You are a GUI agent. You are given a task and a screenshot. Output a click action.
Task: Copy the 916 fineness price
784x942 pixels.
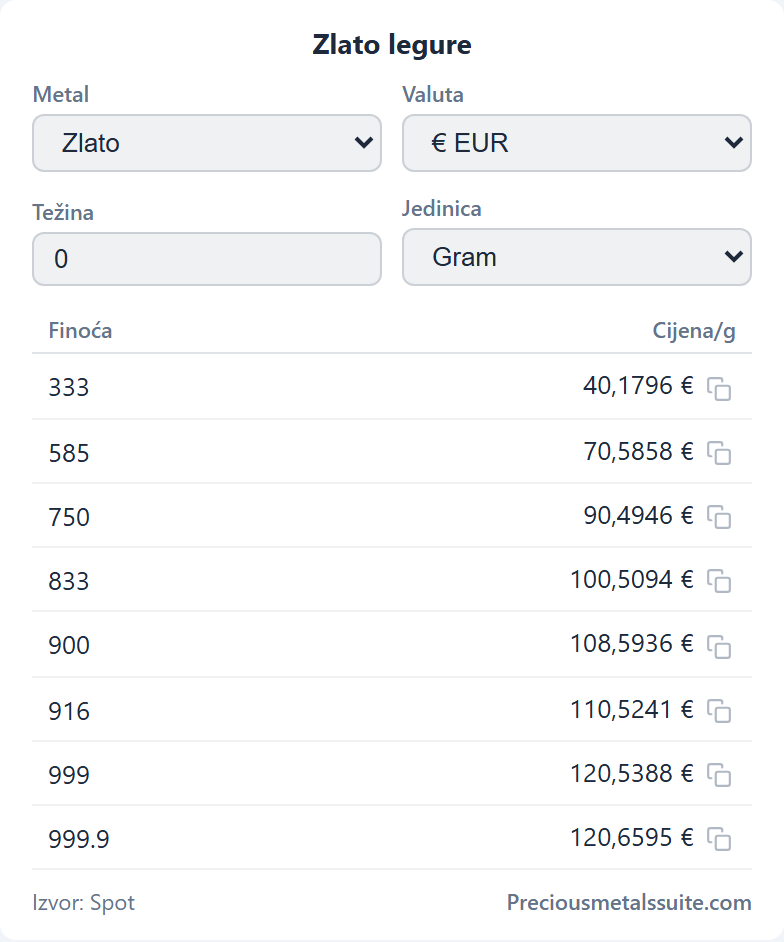719,711
